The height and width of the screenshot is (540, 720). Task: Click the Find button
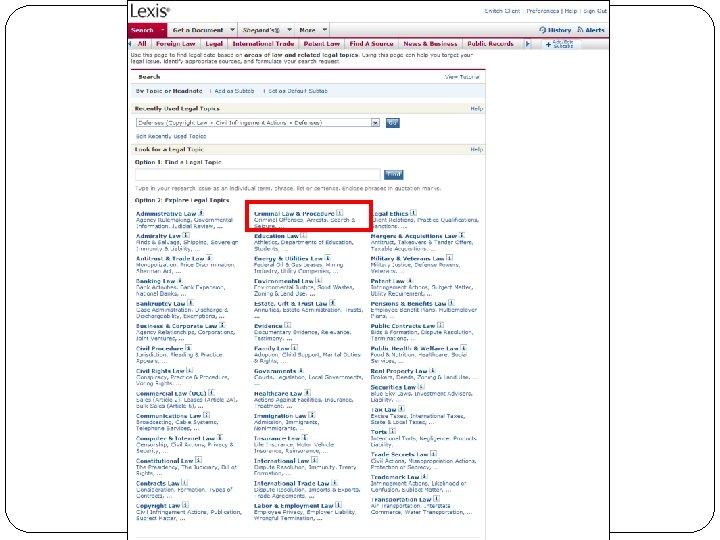(x=394, y=174)
